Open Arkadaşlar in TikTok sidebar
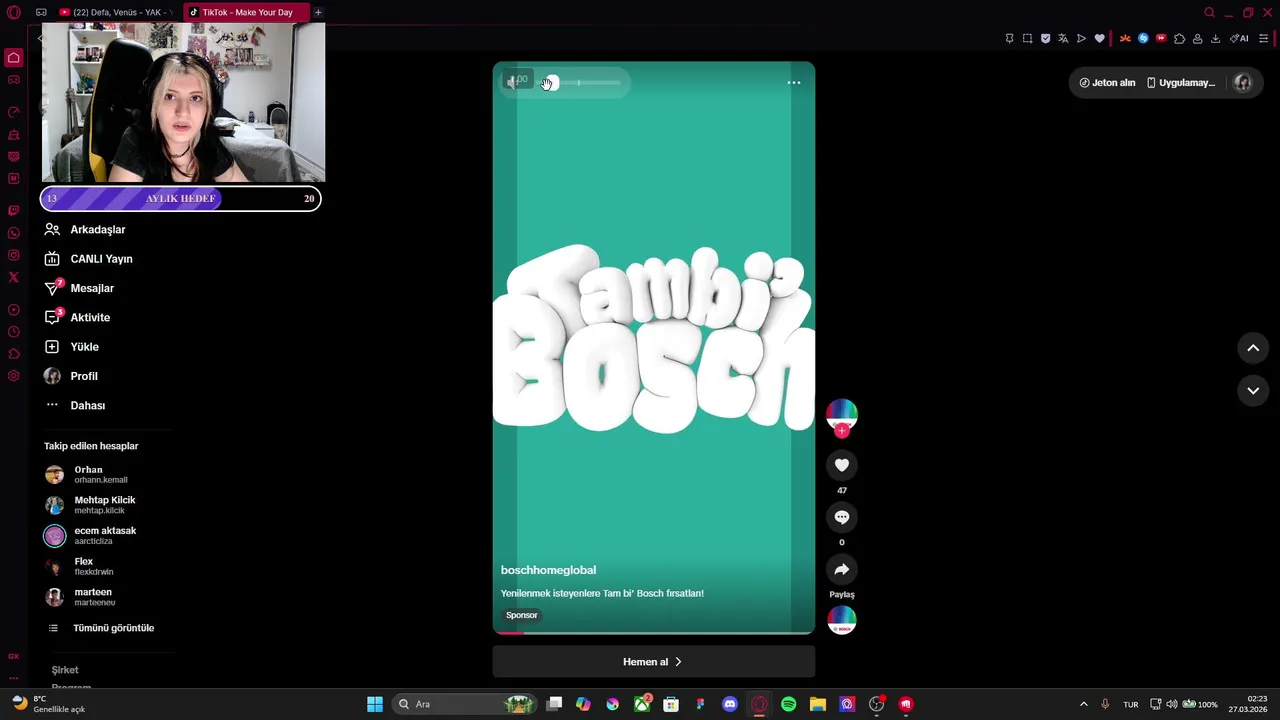 click(98, 230)
